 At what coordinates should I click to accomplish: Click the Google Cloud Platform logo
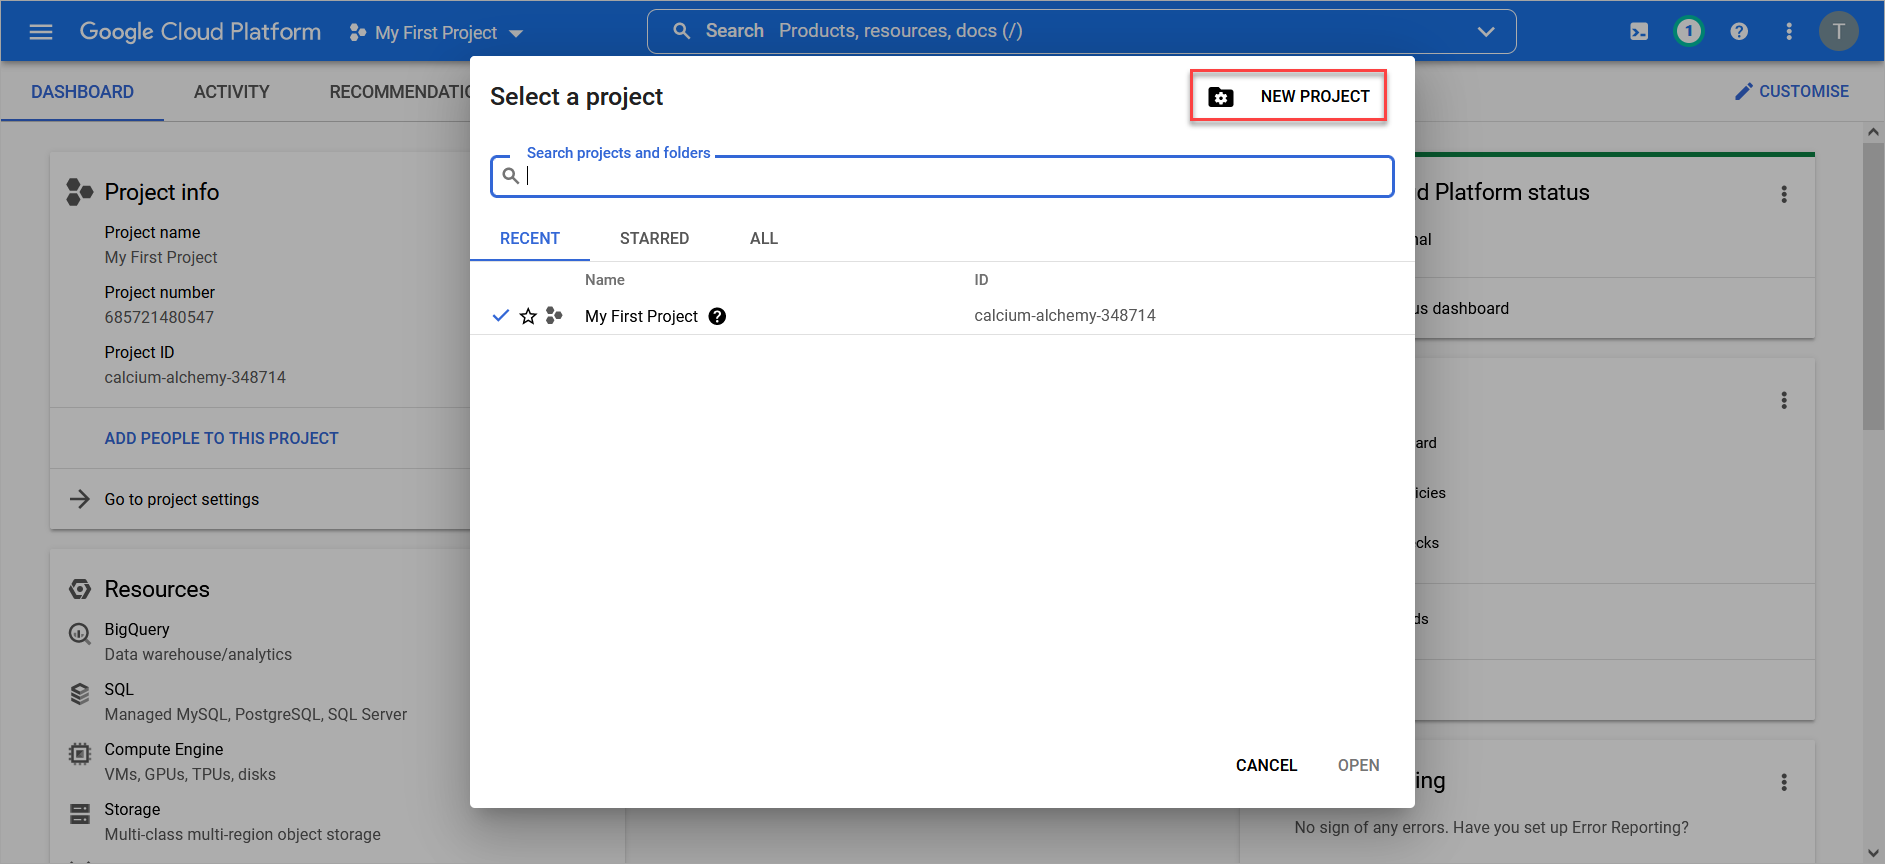200,32
